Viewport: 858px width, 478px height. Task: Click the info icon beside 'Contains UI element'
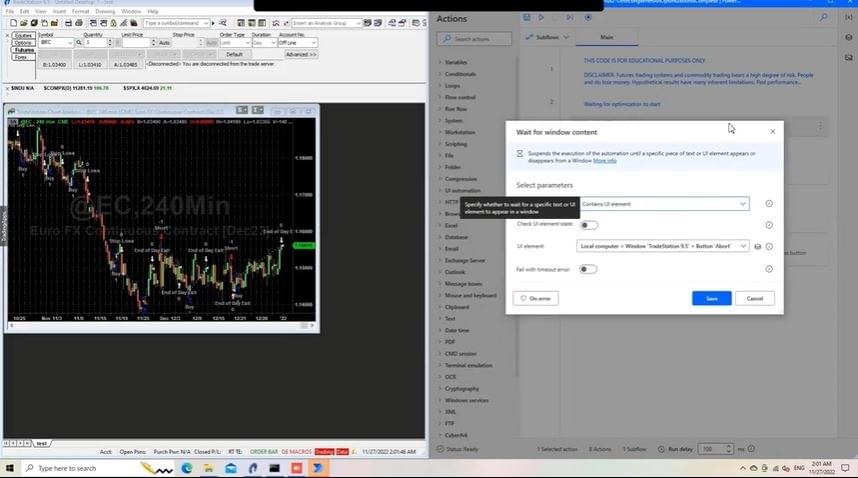click(769, 204)
